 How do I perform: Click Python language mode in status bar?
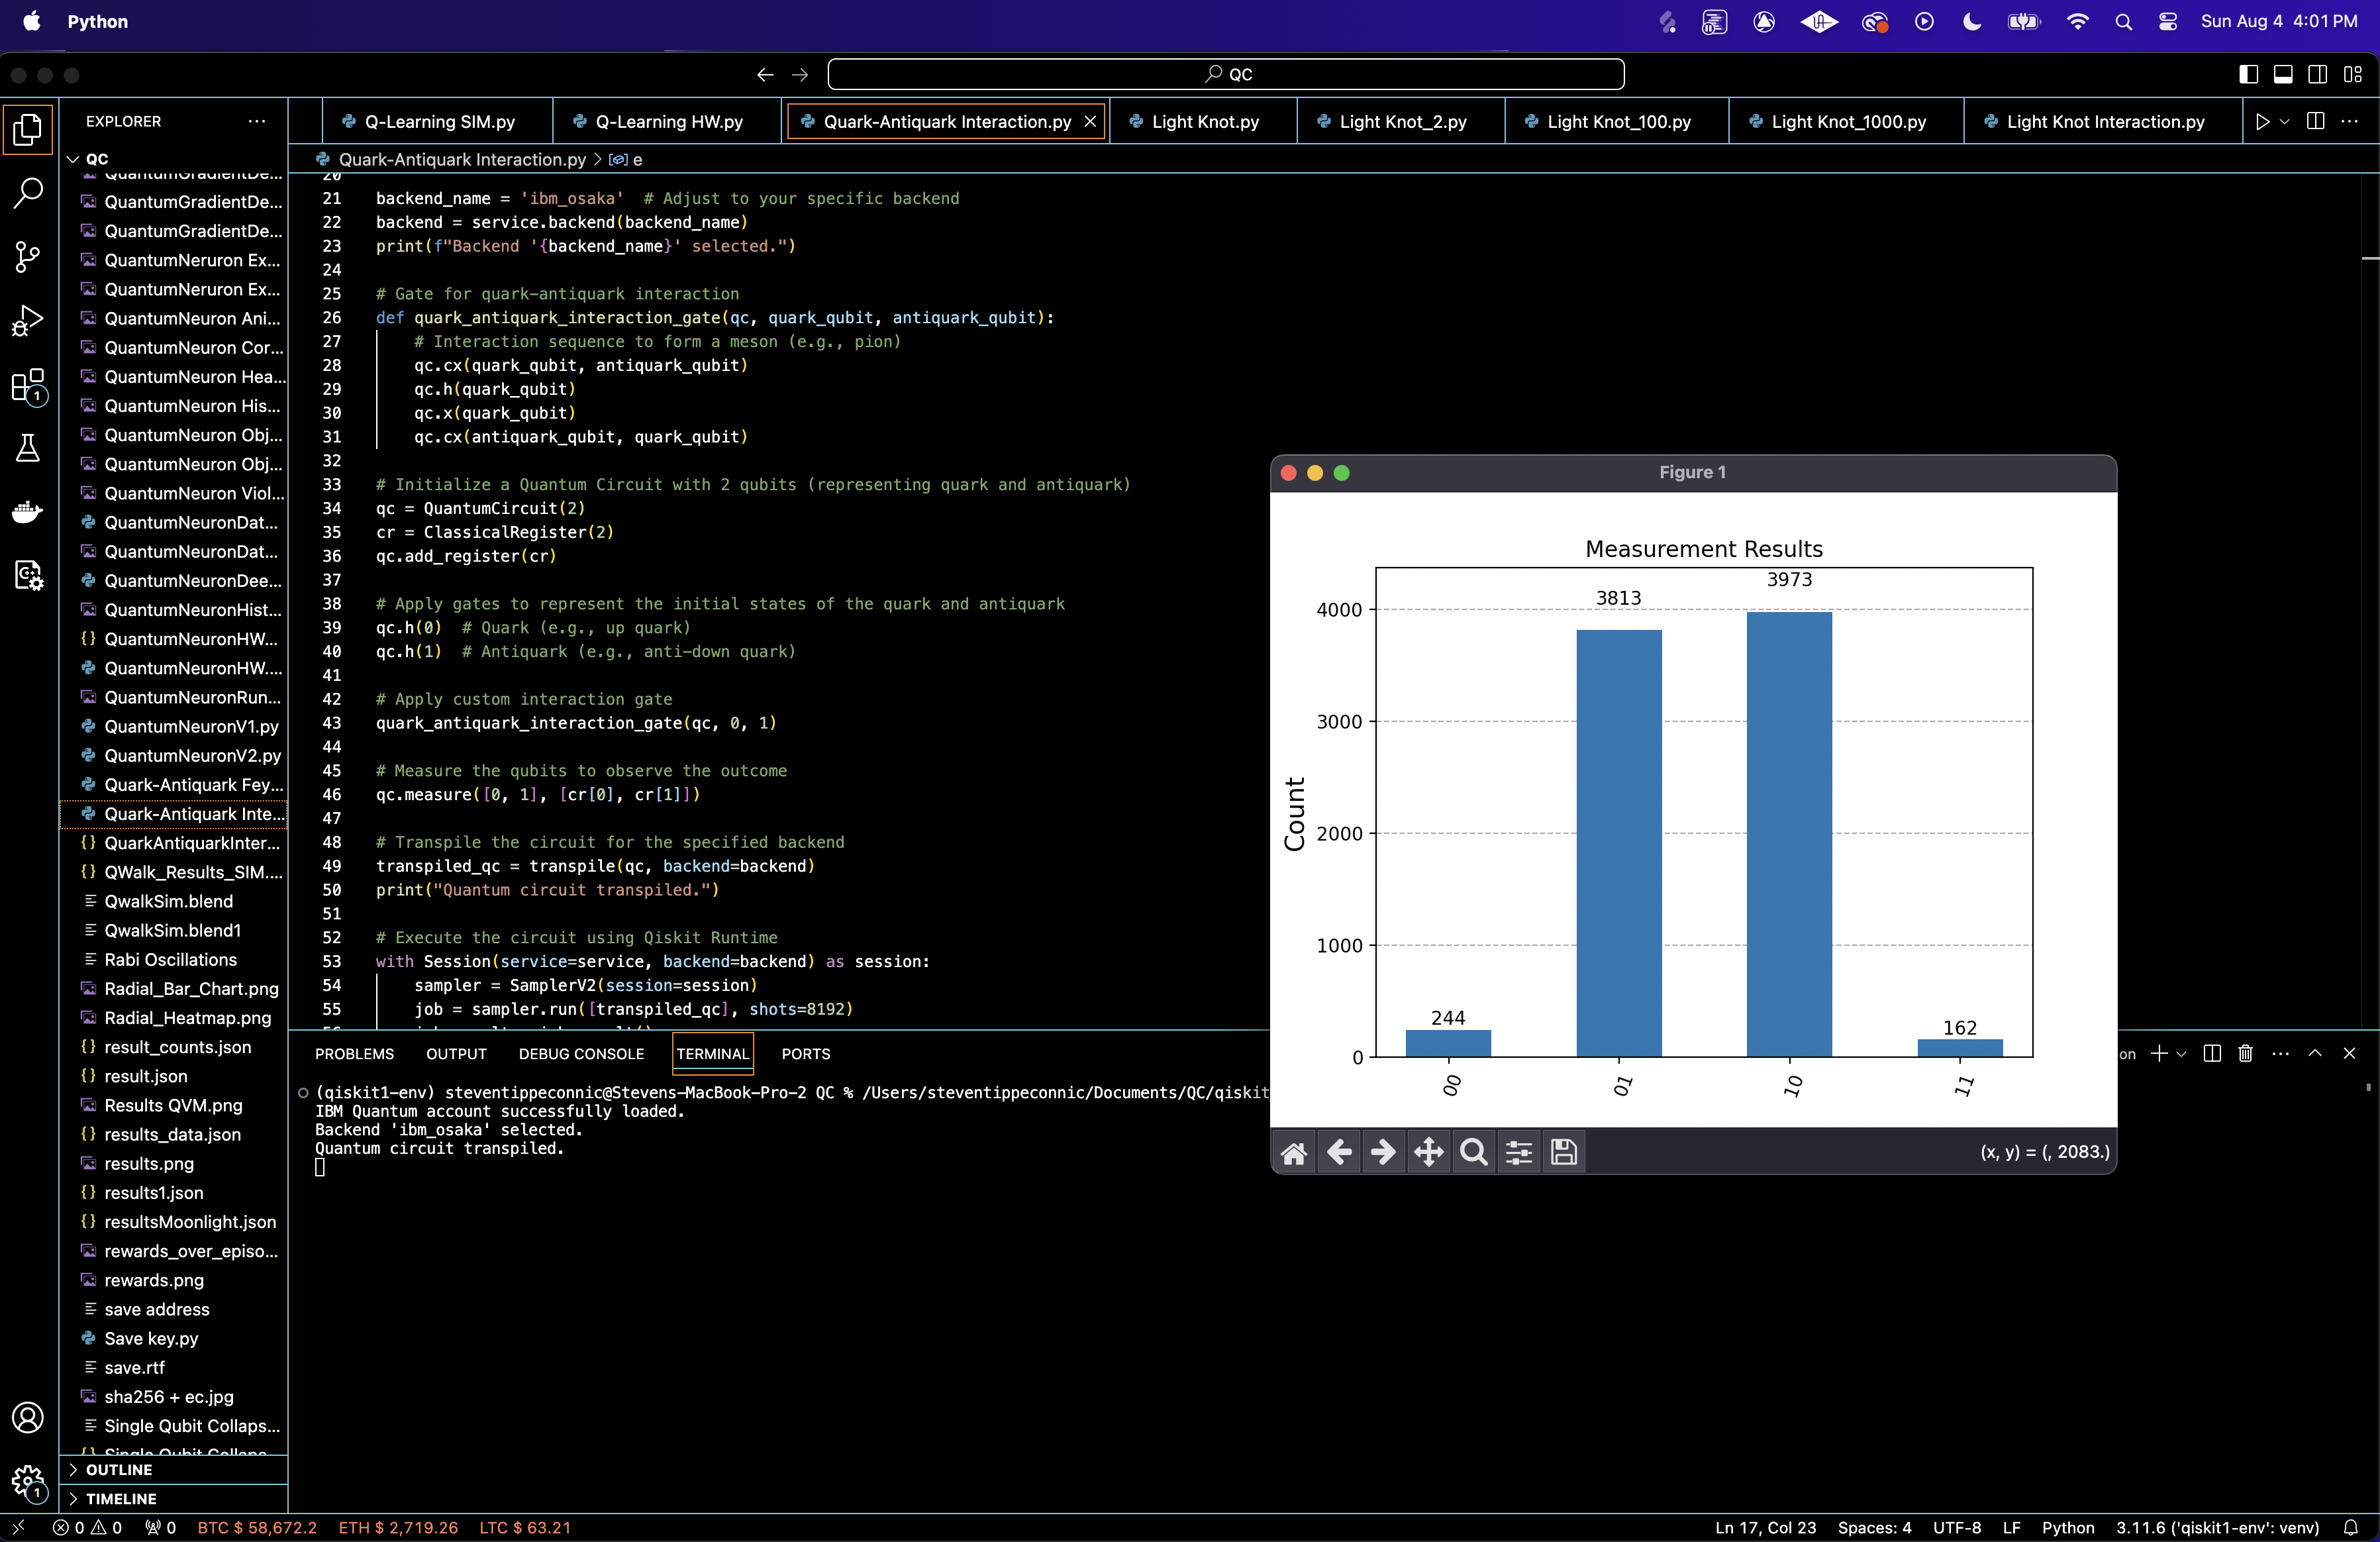point(2067,1527)
